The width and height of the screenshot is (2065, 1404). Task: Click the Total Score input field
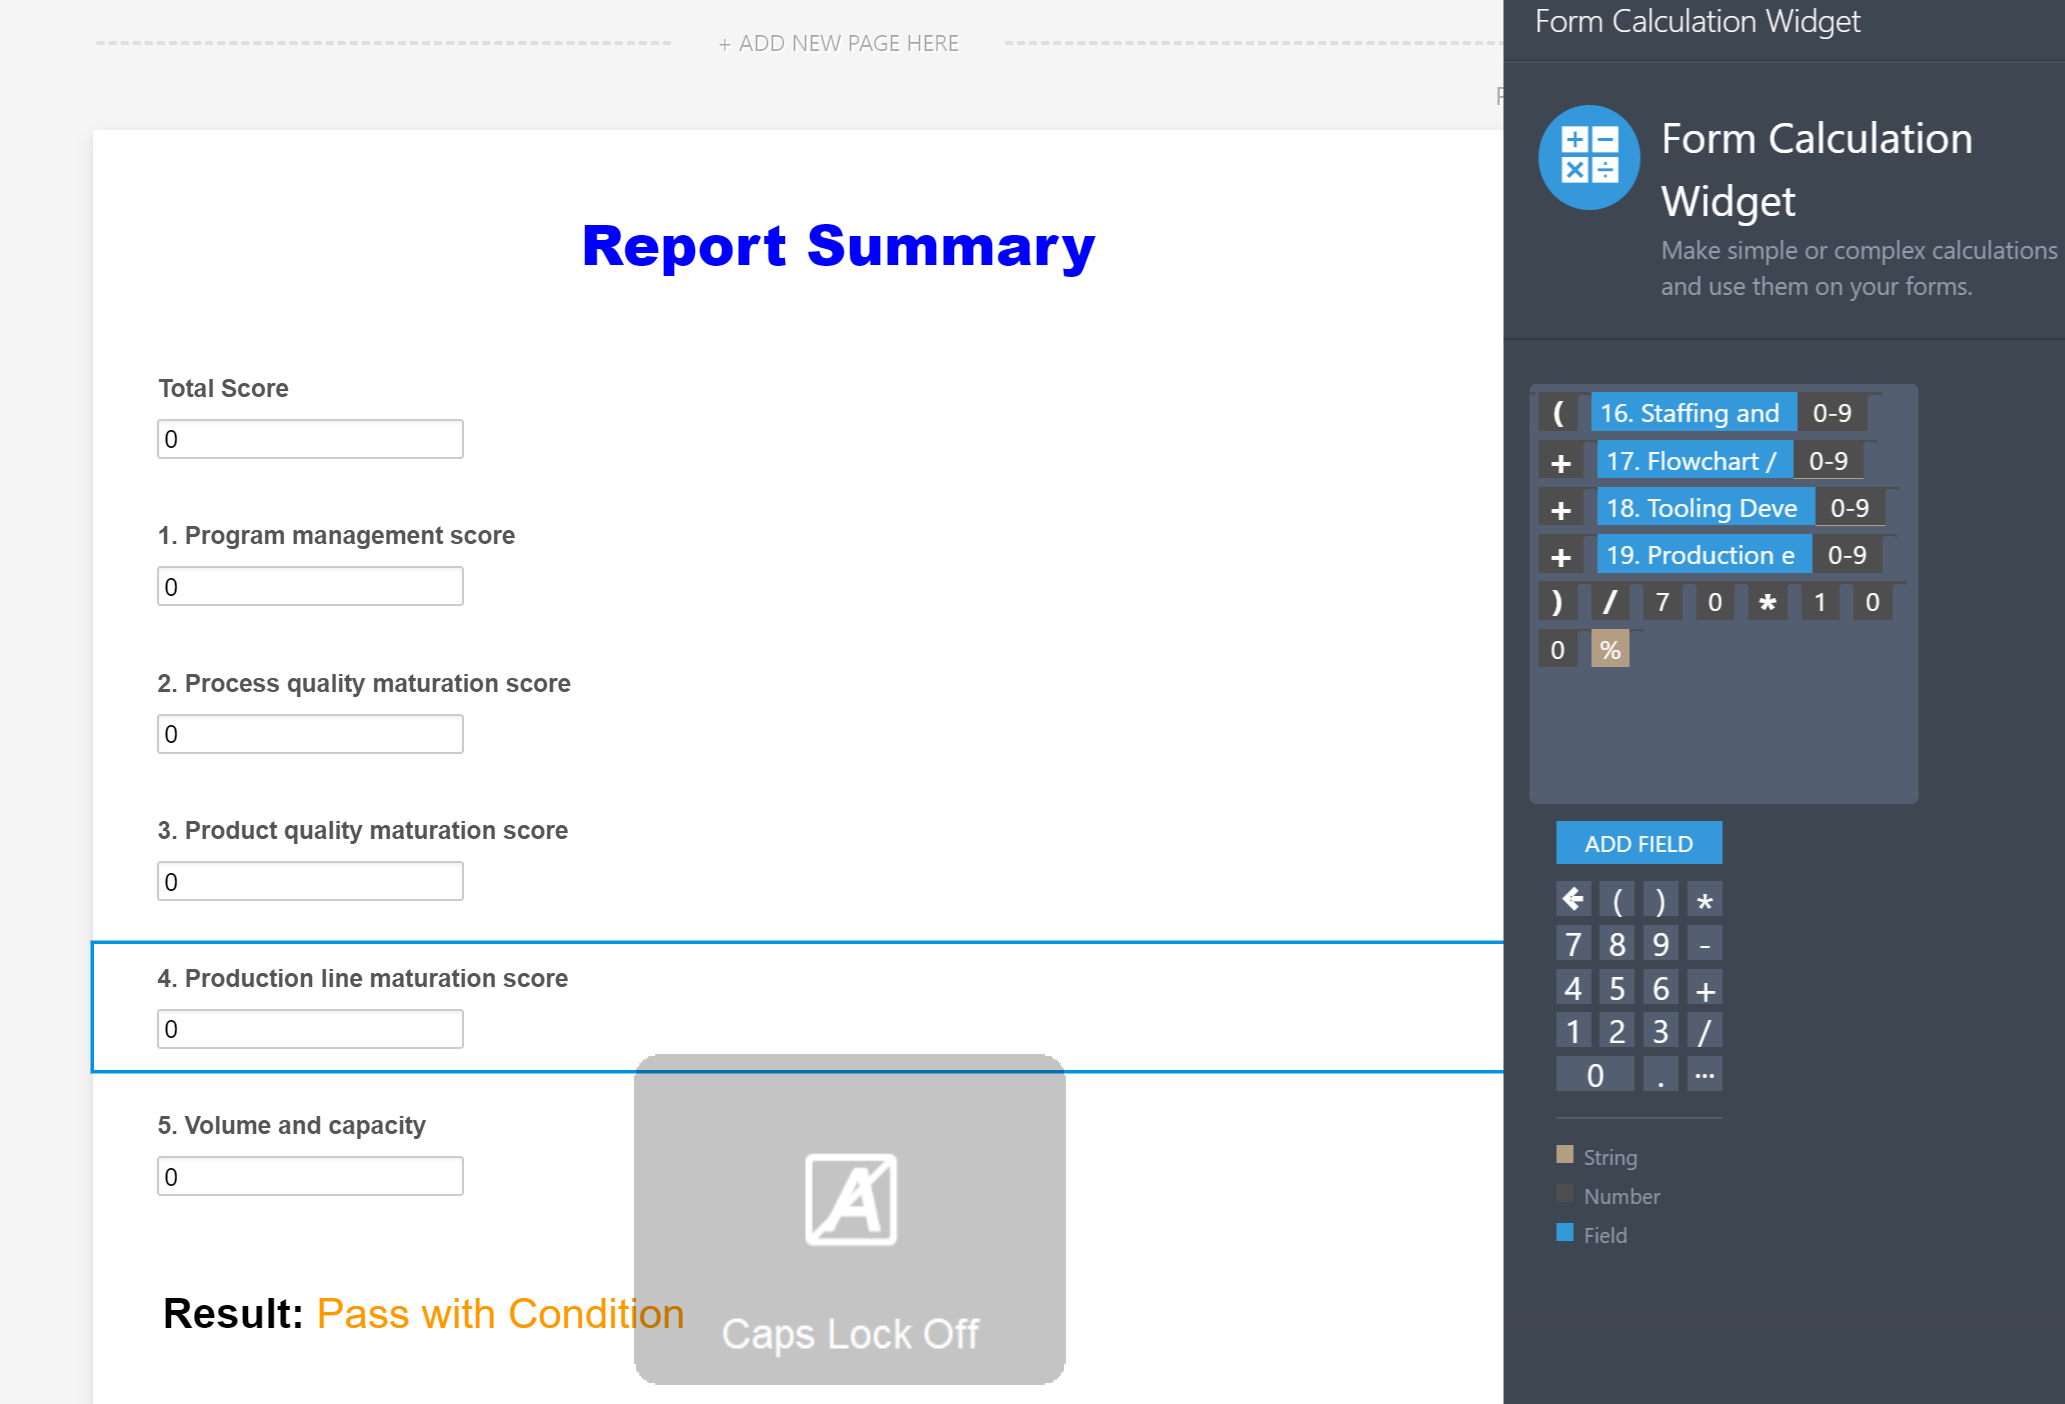[x=310, y=439]
